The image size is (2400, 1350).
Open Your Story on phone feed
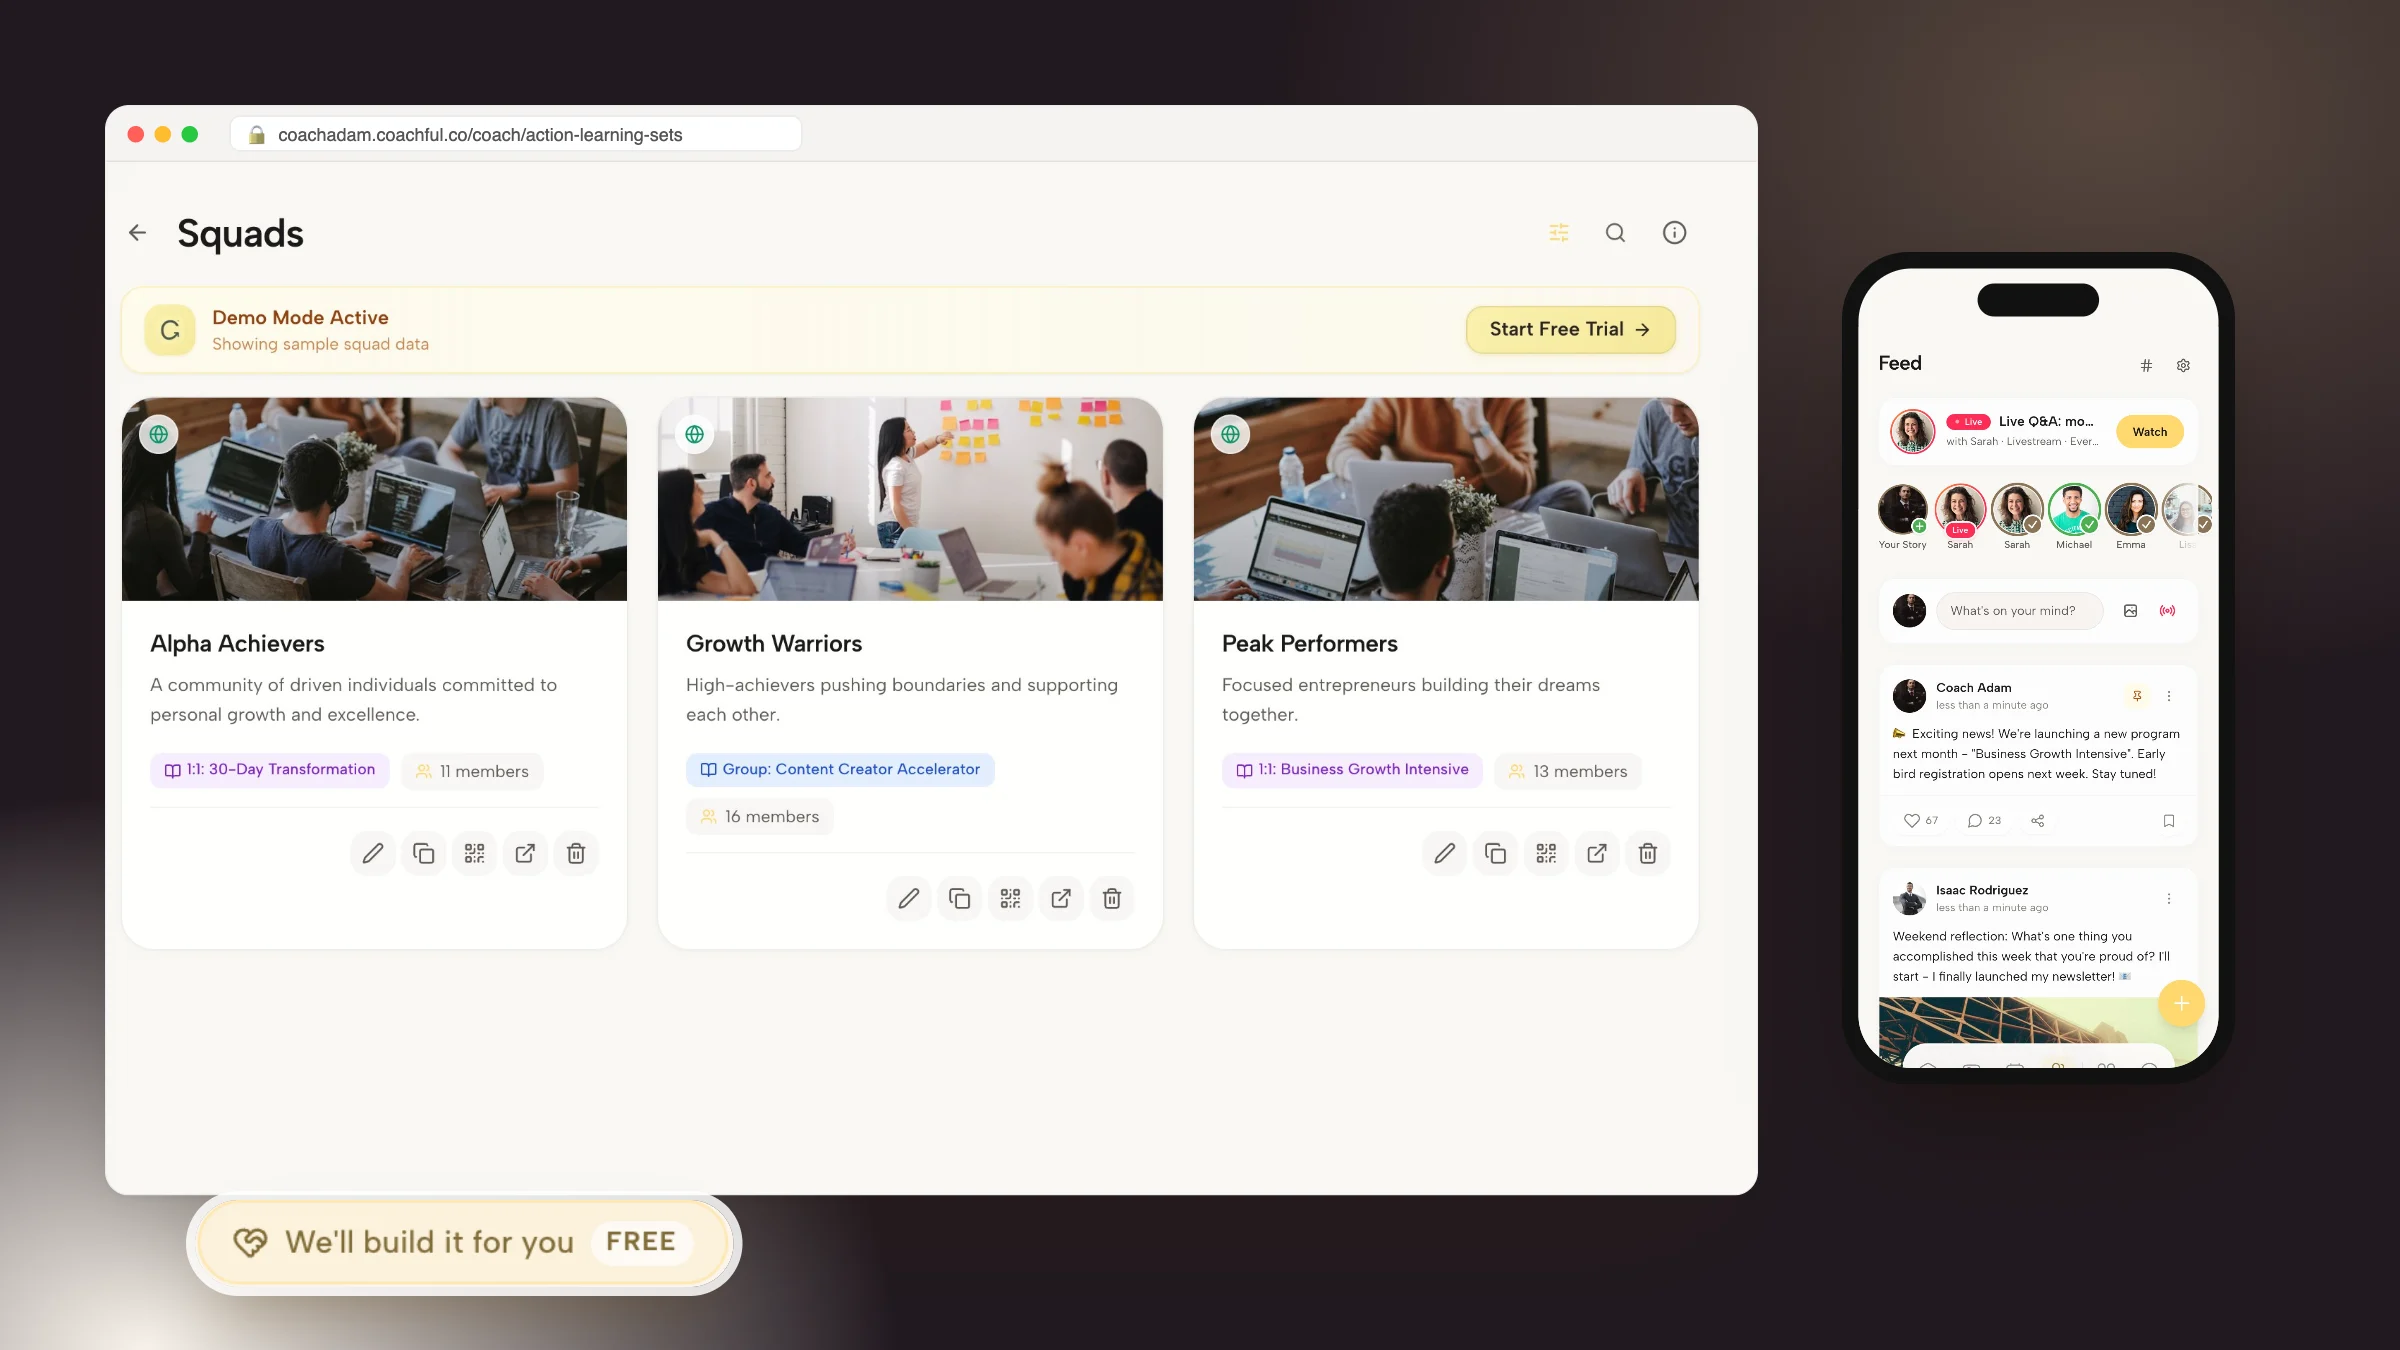(x=1902, y=510)
